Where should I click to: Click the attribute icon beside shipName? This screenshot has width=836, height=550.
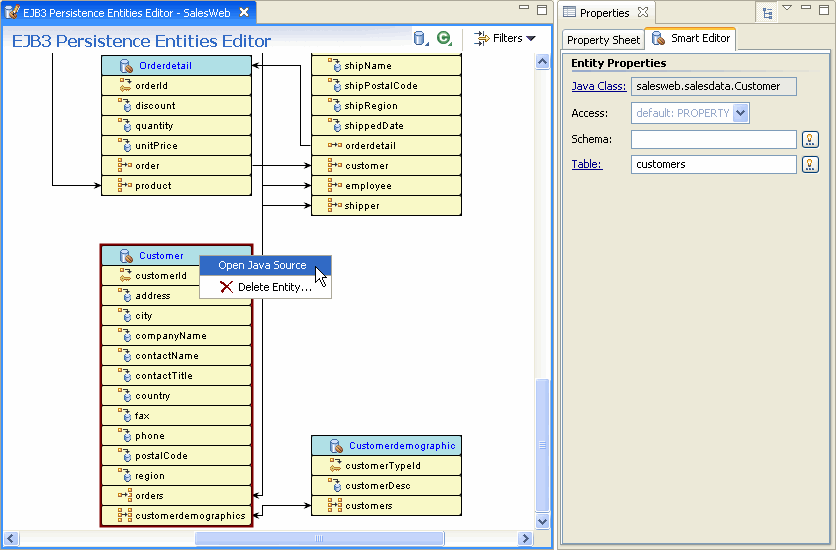[x=335, y=65]
